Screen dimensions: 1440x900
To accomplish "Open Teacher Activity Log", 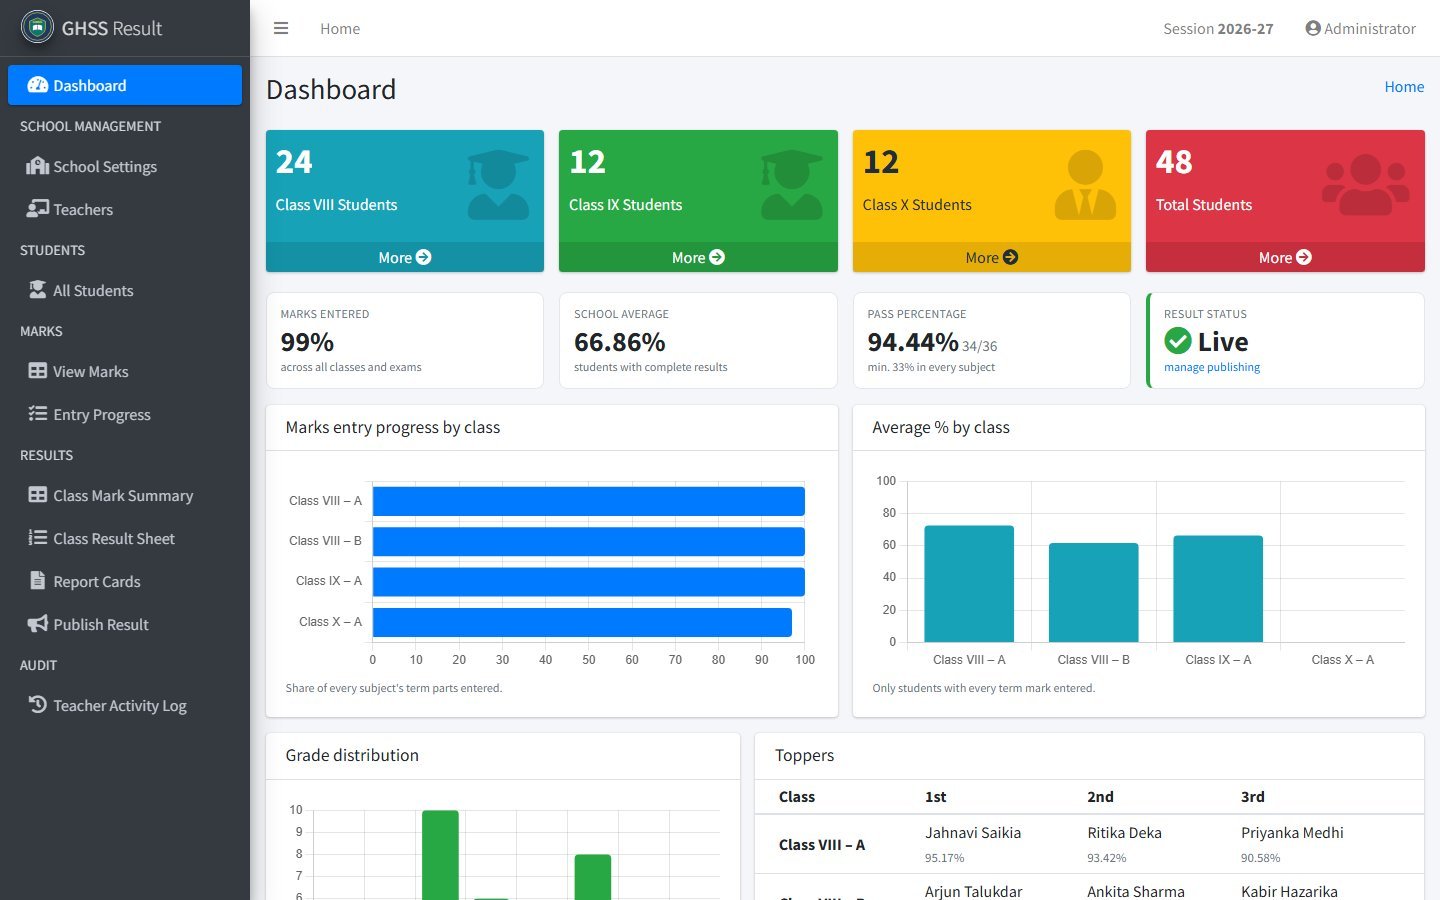I will pyautogui.click(x=125, y=705).
